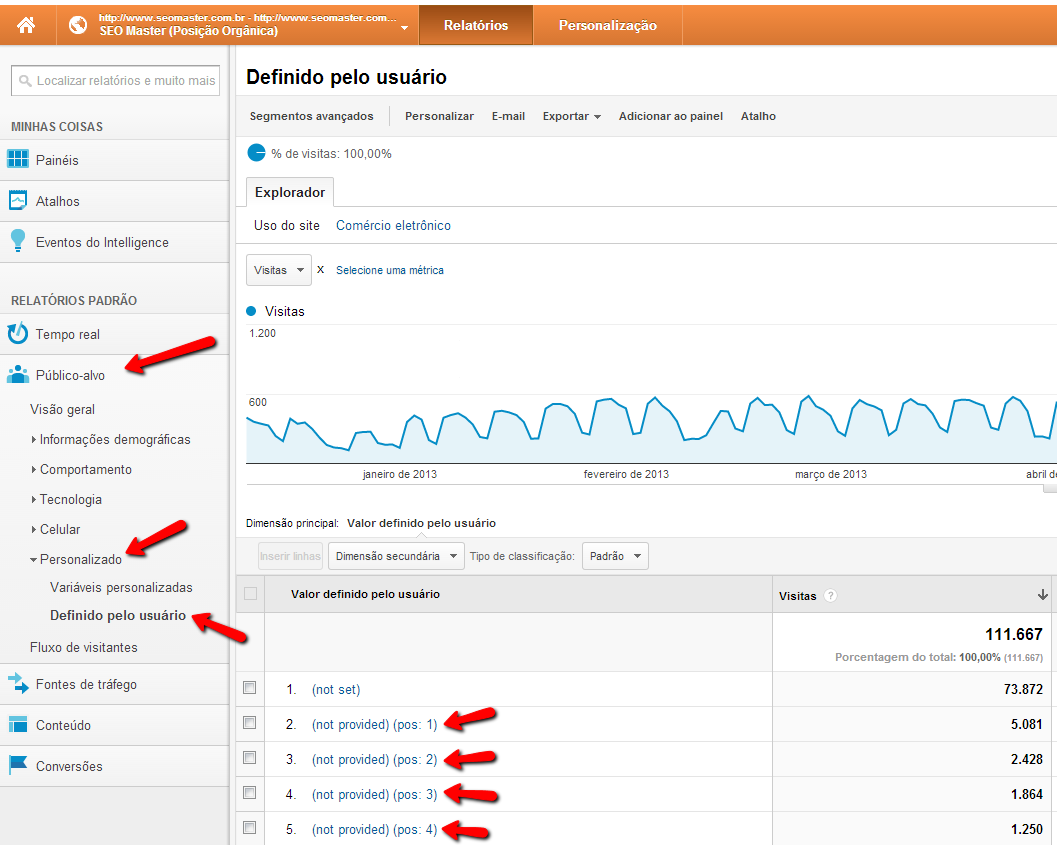Click the Segmentos avançados button
Screen dimensions: 1057x845
tap(311, 116)
